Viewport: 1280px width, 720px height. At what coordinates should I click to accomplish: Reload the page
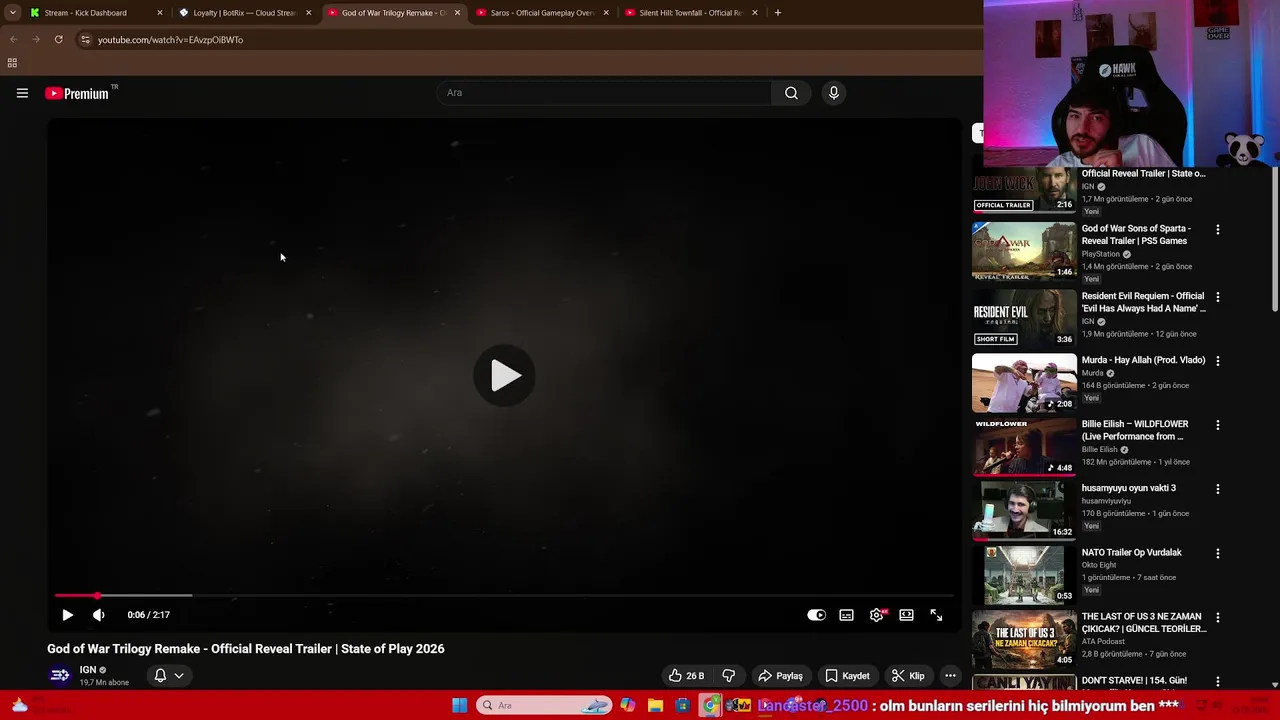[59, 39]
